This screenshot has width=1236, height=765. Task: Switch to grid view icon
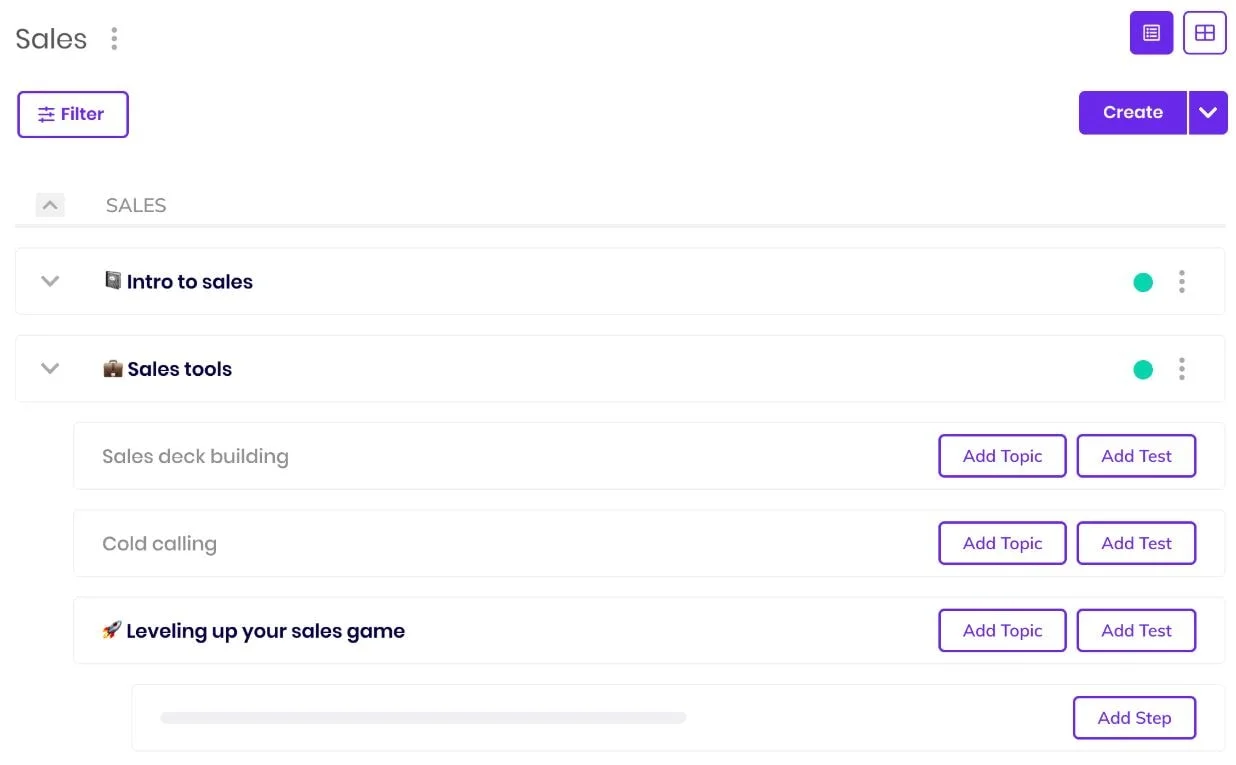pyautogui.click(x=1204, y=33)
